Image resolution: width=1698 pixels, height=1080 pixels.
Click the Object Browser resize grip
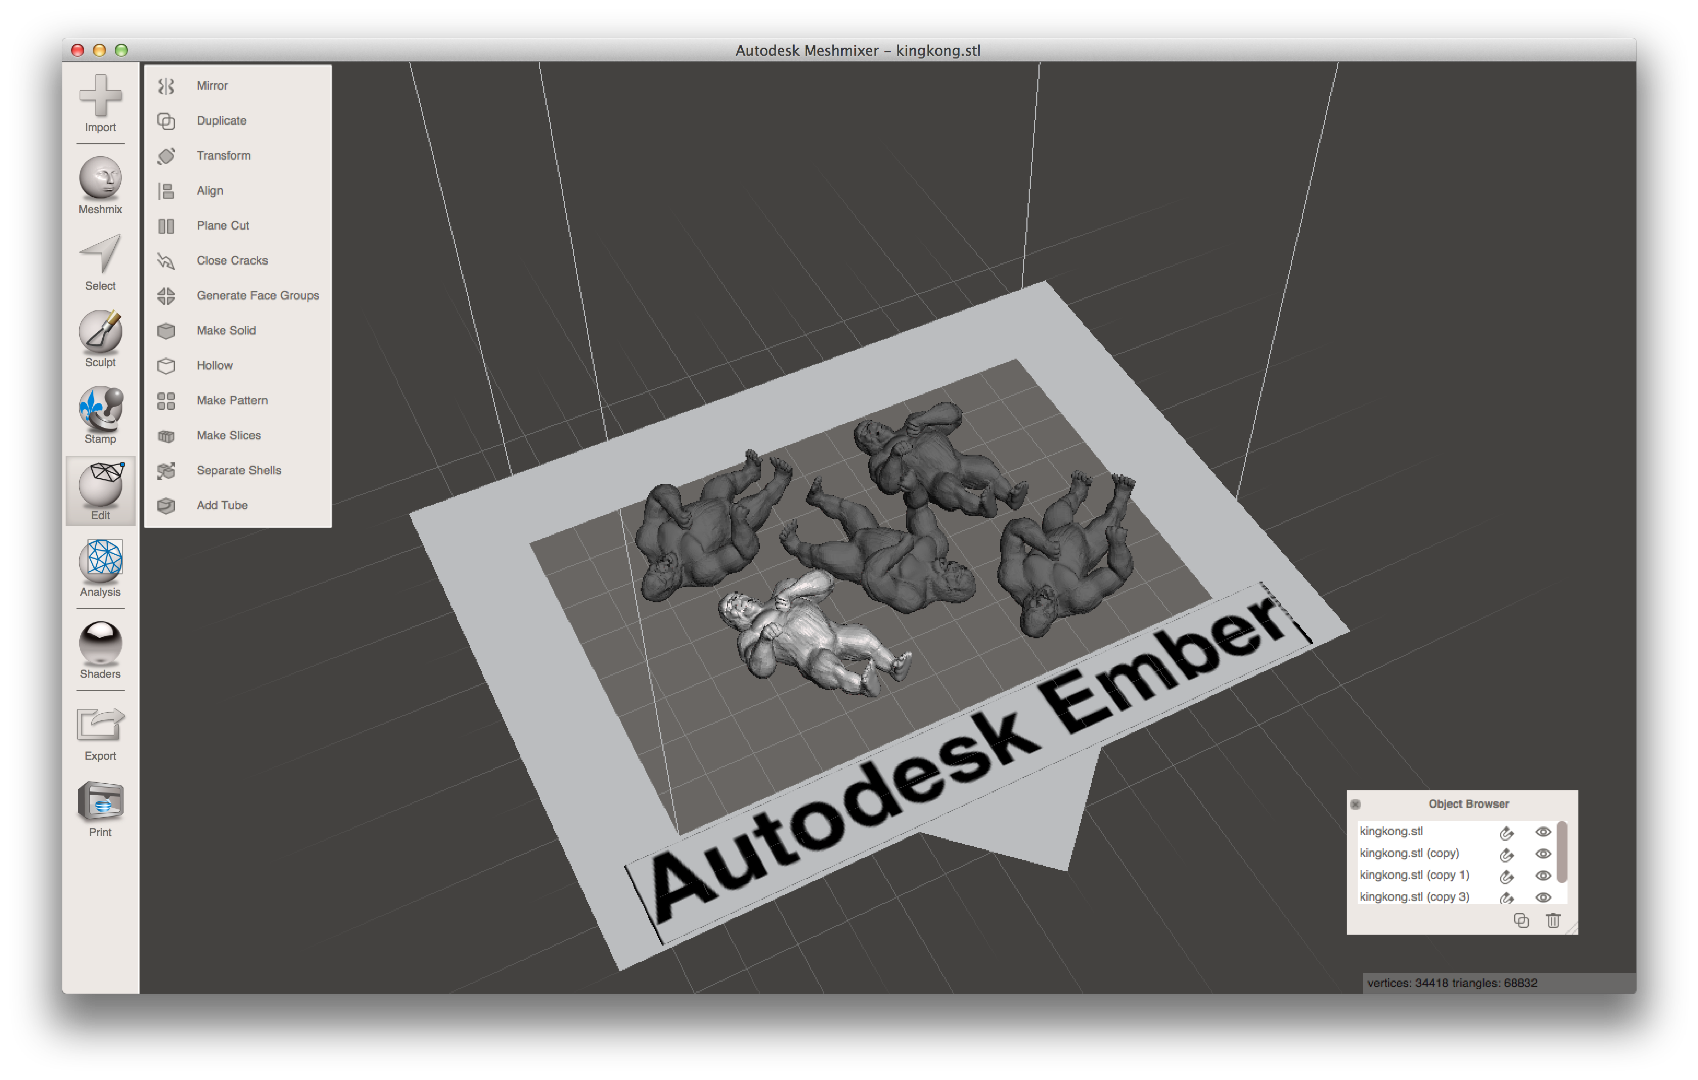point(1571,929)
